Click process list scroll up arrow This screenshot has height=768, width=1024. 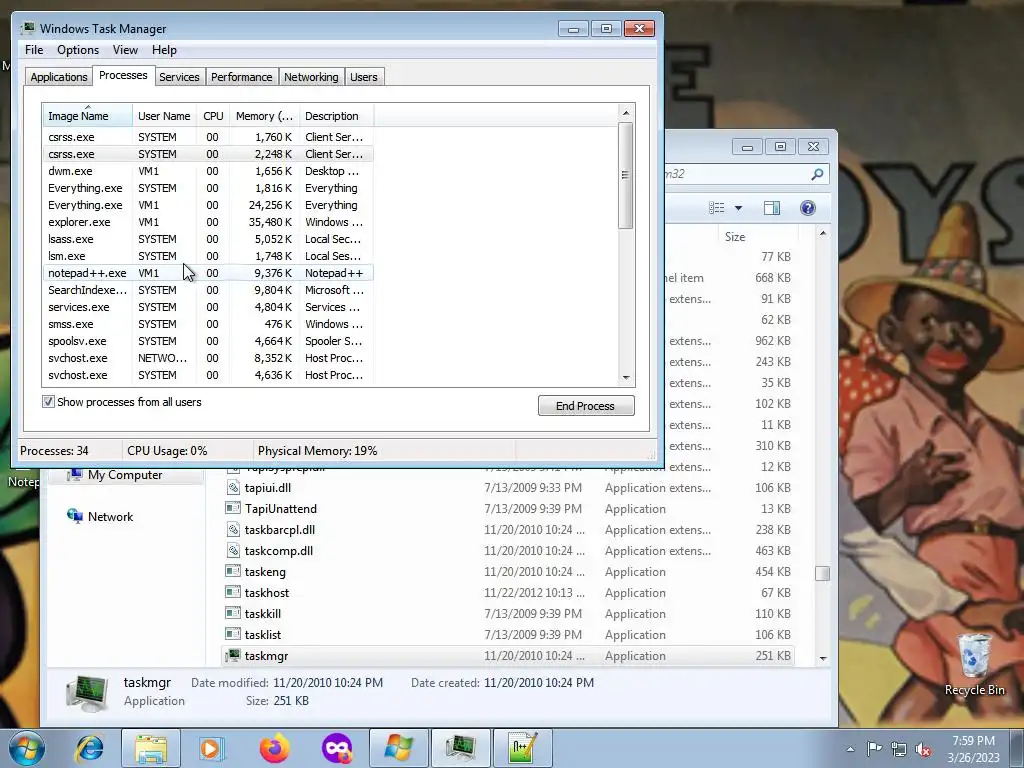pyautogui.click(x=626, y=113)
